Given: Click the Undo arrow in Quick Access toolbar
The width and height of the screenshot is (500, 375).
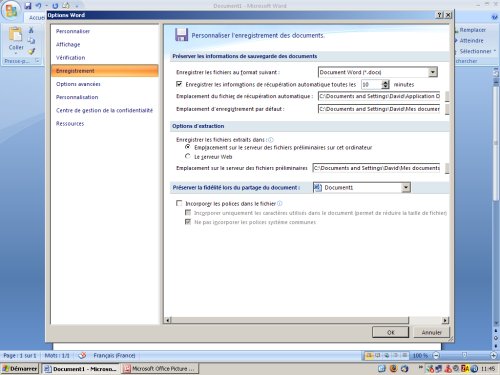Looking at the screenshot, I should pyautogui.click(x=39, y=6).
